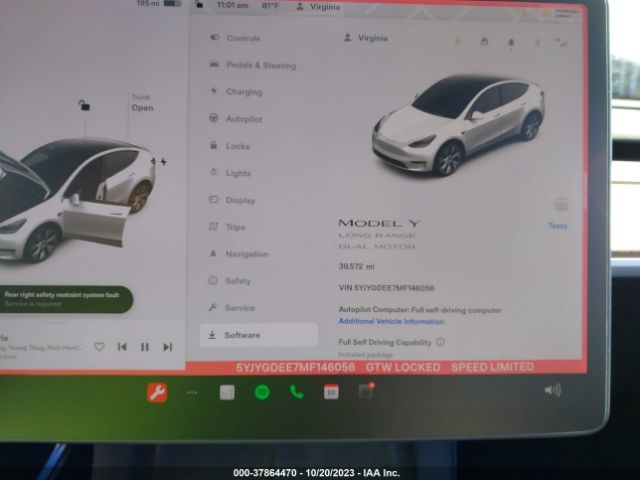
Task: Tap the Trunk Open label
Action: tap(142, 103)
